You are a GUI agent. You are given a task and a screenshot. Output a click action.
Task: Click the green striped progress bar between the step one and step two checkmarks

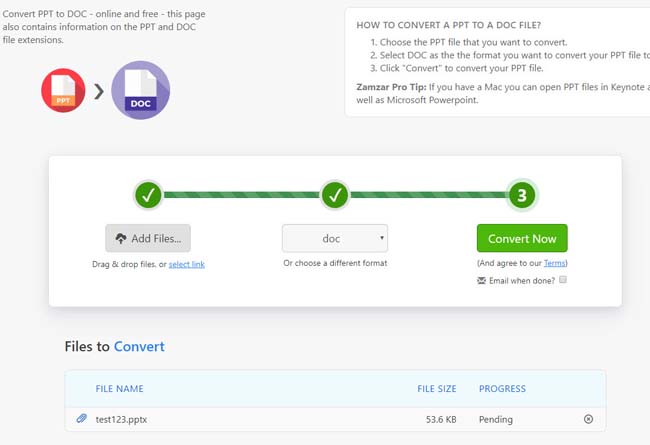[x=241, y=196]
